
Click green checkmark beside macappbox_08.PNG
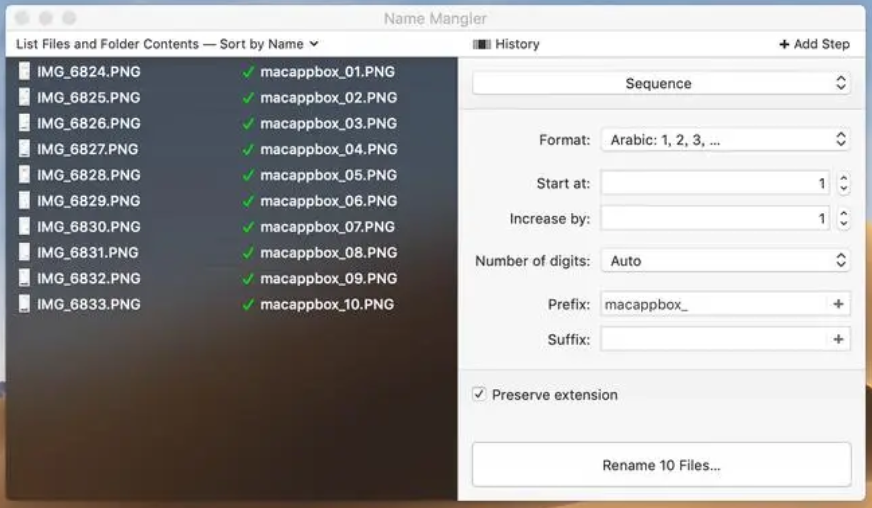[x=248, y=253]
